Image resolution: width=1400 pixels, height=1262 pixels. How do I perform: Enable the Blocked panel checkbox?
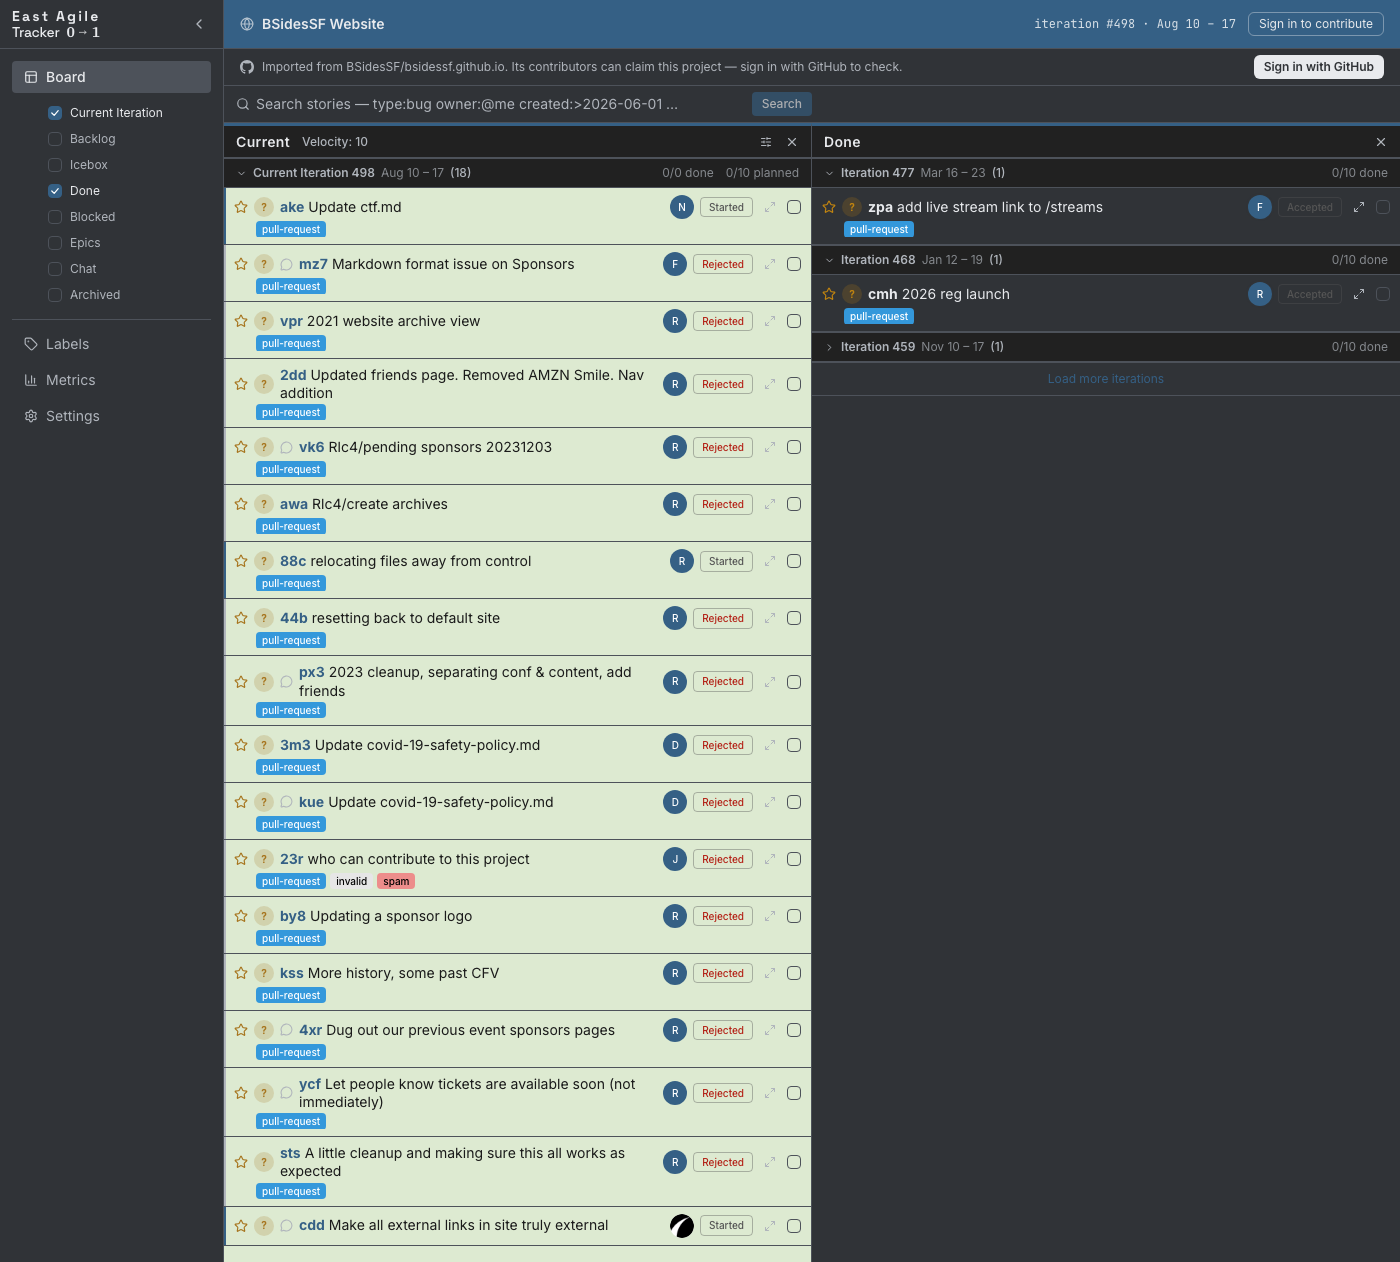[55, 217]
